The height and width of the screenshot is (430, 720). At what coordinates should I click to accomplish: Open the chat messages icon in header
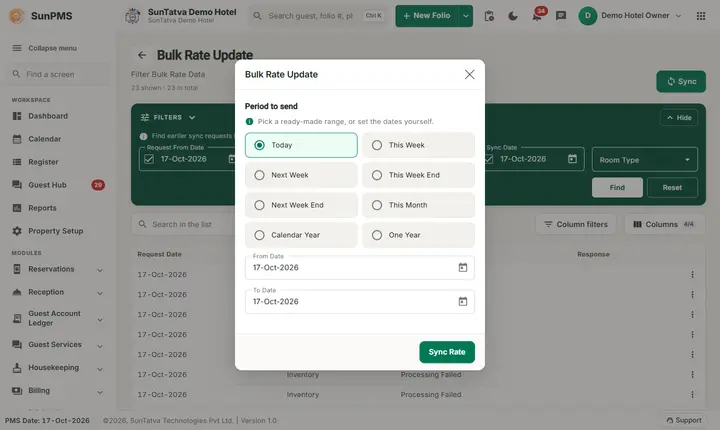561,16
